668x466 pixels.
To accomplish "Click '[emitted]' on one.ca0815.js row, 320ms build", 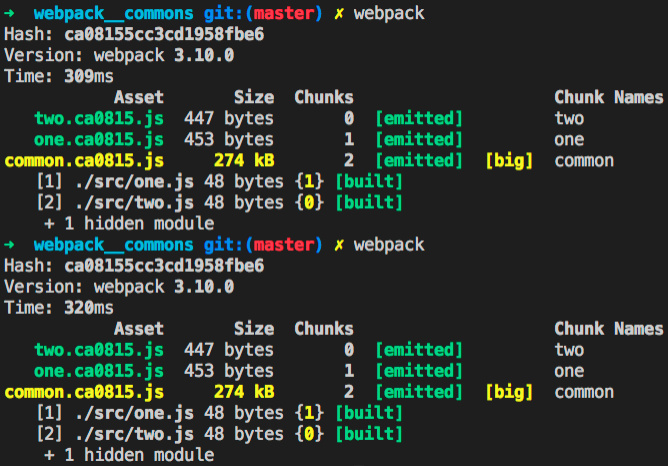I will [419, 371].
